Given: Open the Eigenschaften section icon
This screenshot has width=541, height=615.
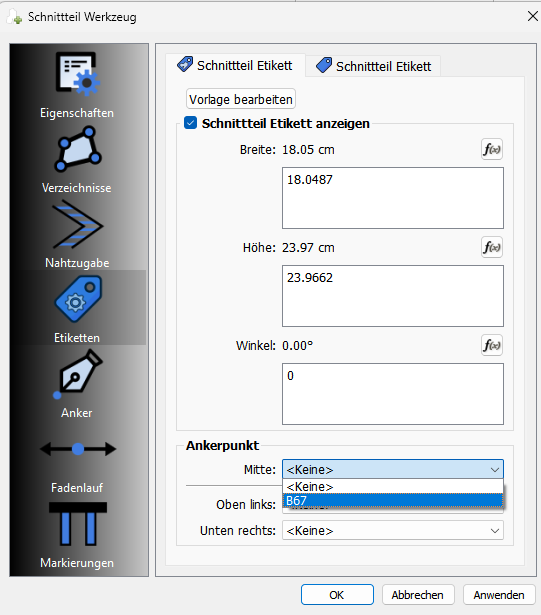Looking at the screenshot, I should [x=78, y=74].
